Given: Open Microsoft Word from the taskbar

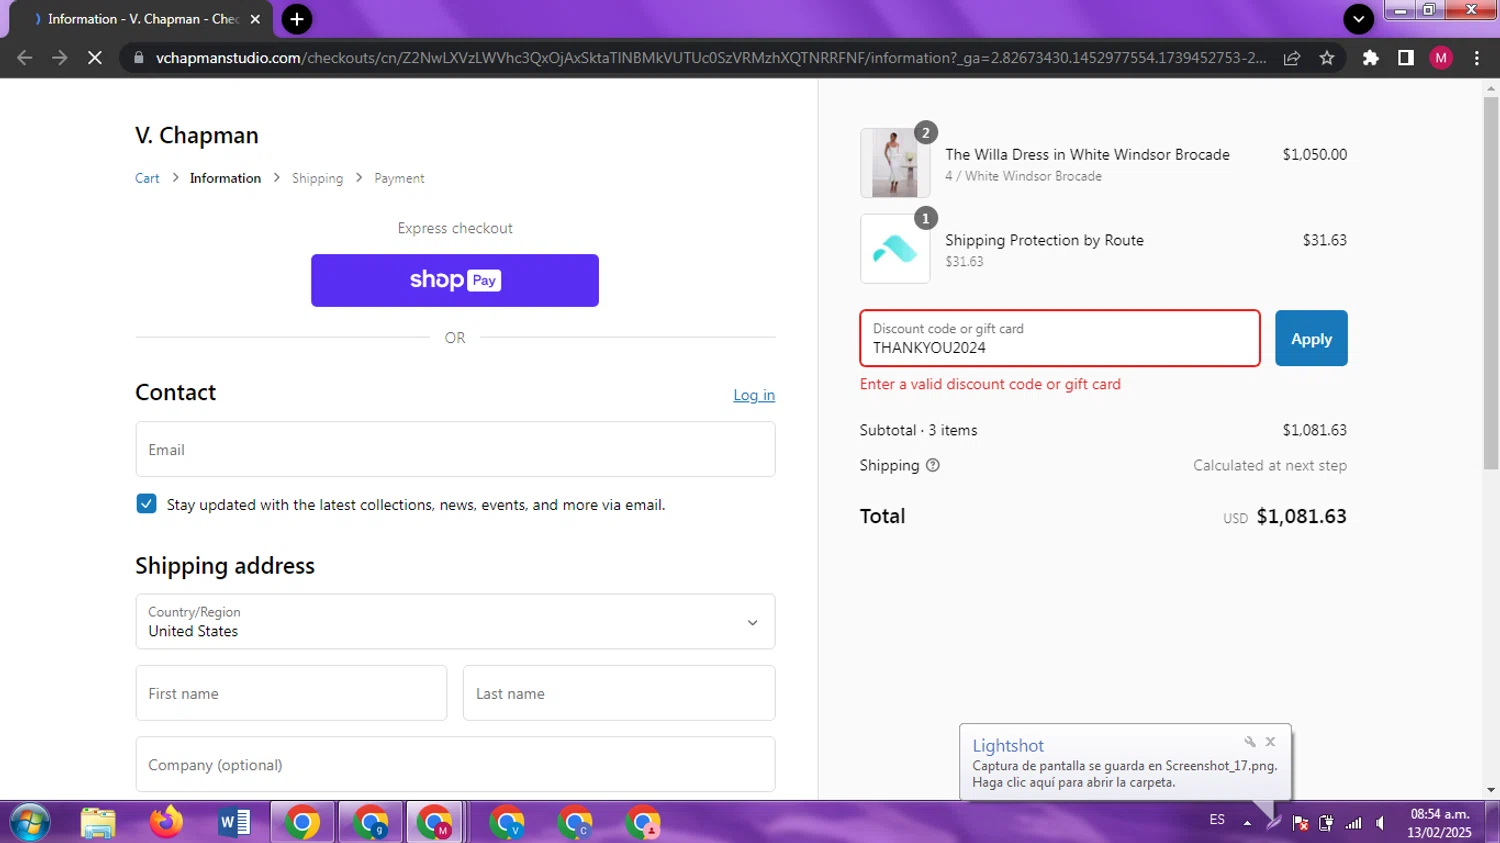Looking at the screenshot, I should point(234,822).
